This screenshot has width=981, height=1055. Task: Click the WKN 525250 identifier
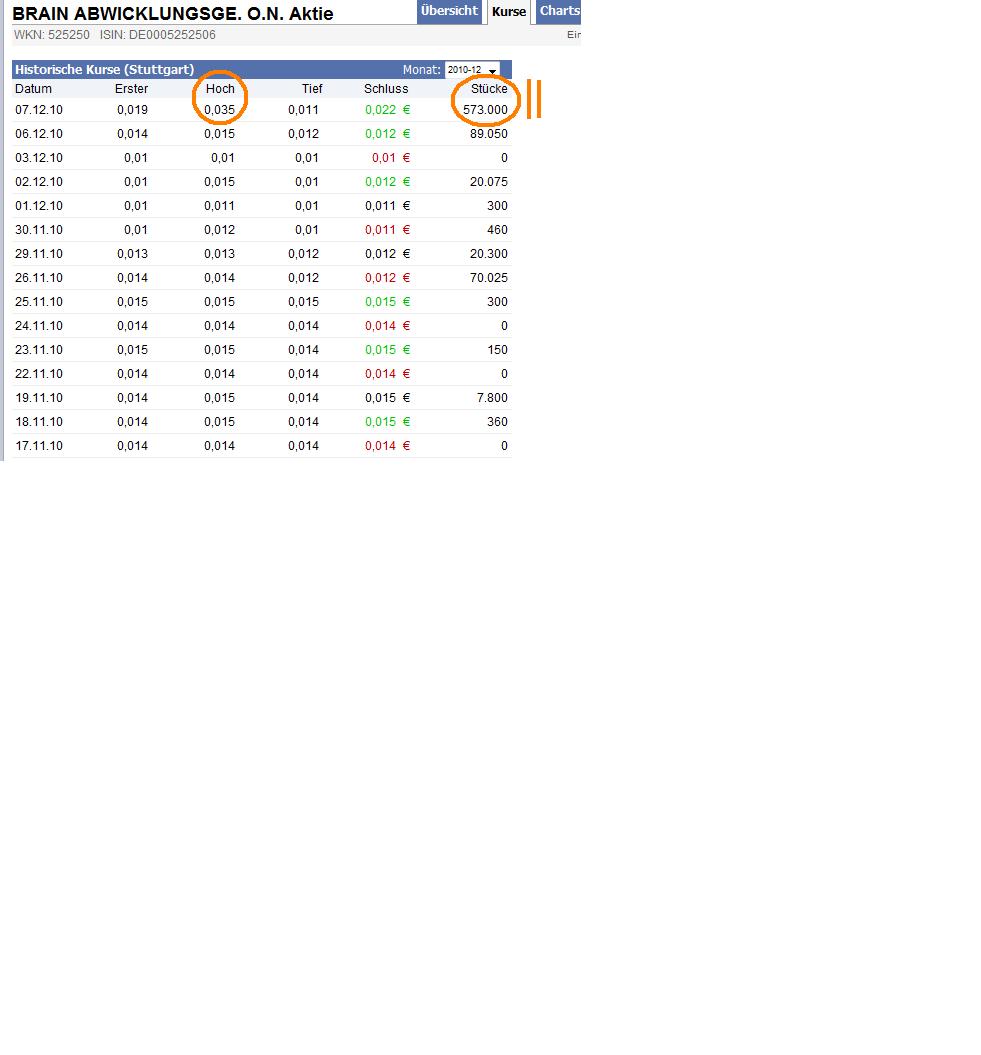tap(52, 34)
